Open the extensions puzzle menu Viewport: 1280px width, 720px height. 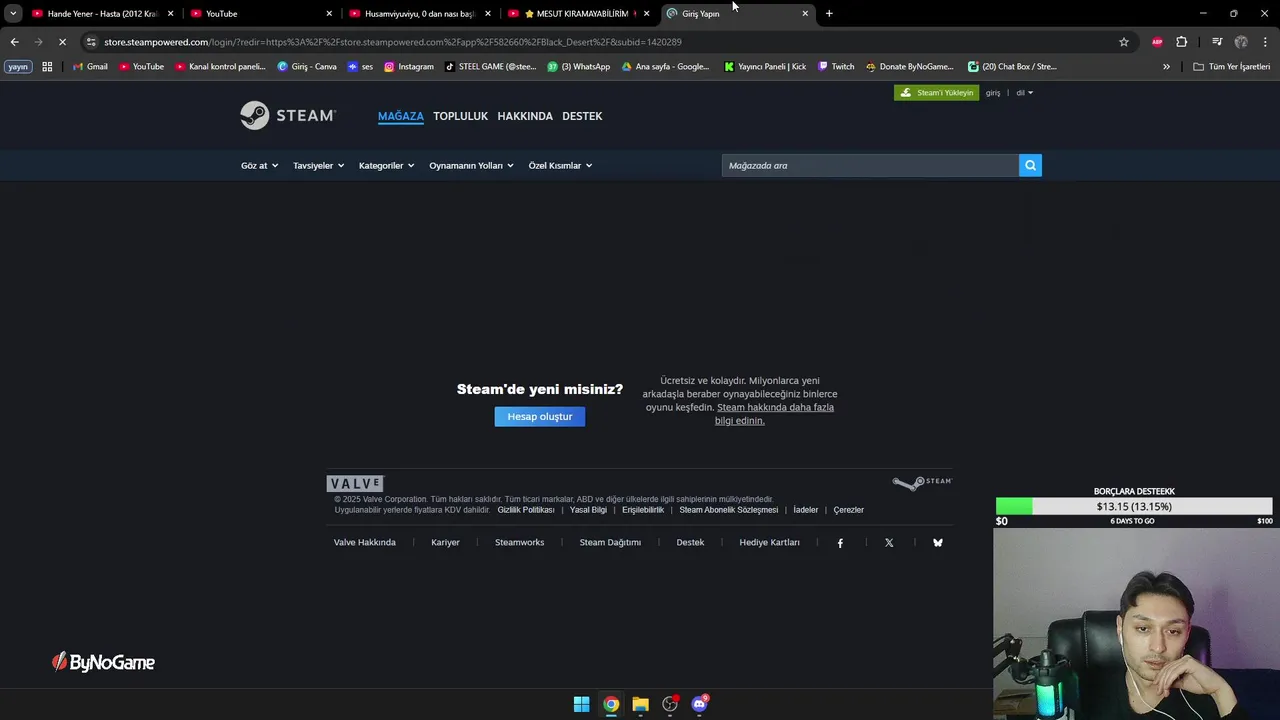[x=1182, y=42]
